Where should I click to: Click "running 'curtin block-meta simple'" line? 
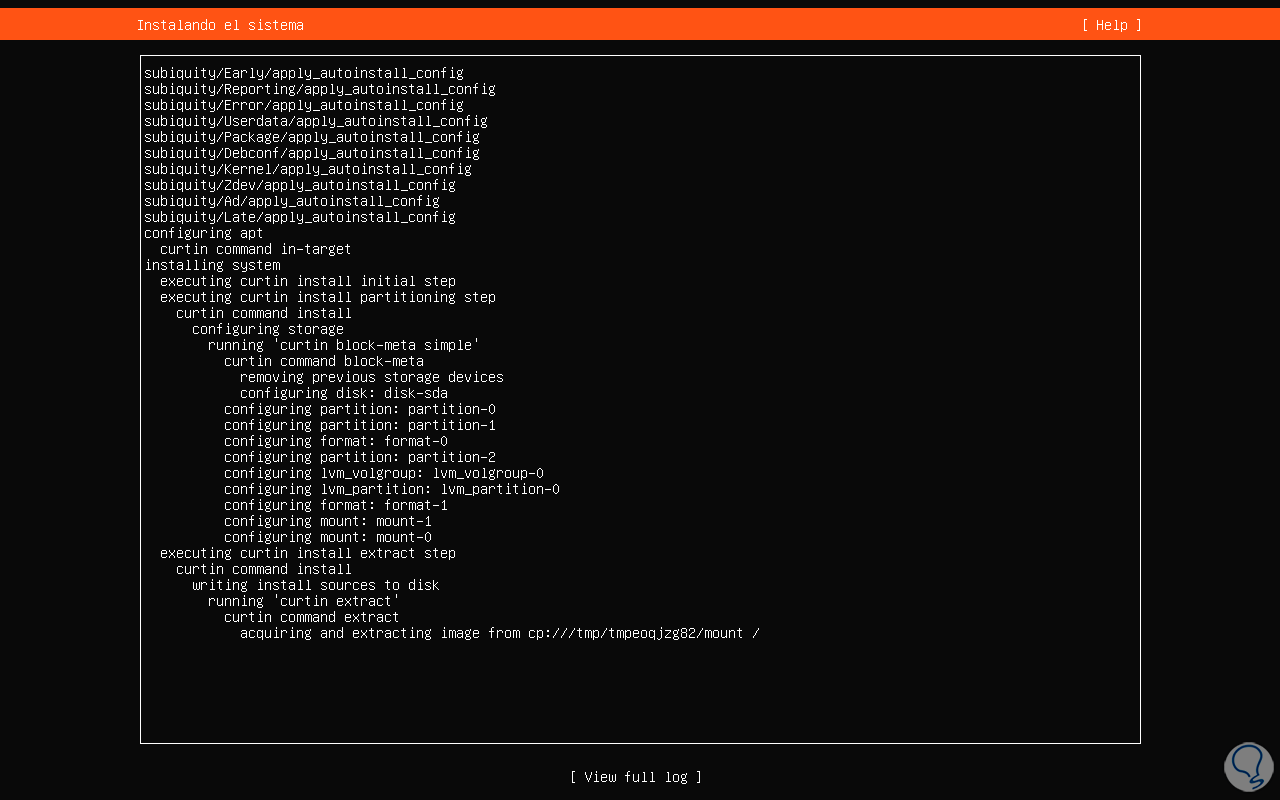click(344, 345)
